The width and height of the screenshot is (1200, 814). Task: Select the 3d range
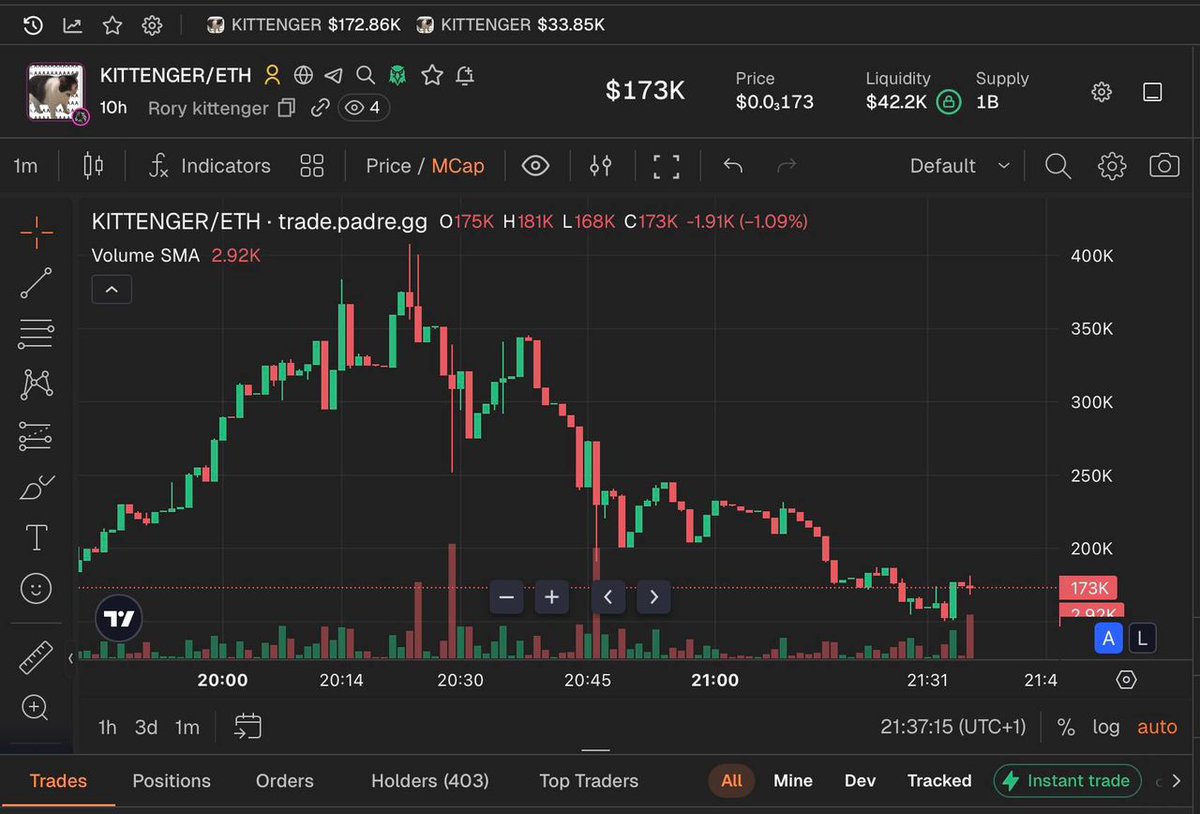pos(146,727)
